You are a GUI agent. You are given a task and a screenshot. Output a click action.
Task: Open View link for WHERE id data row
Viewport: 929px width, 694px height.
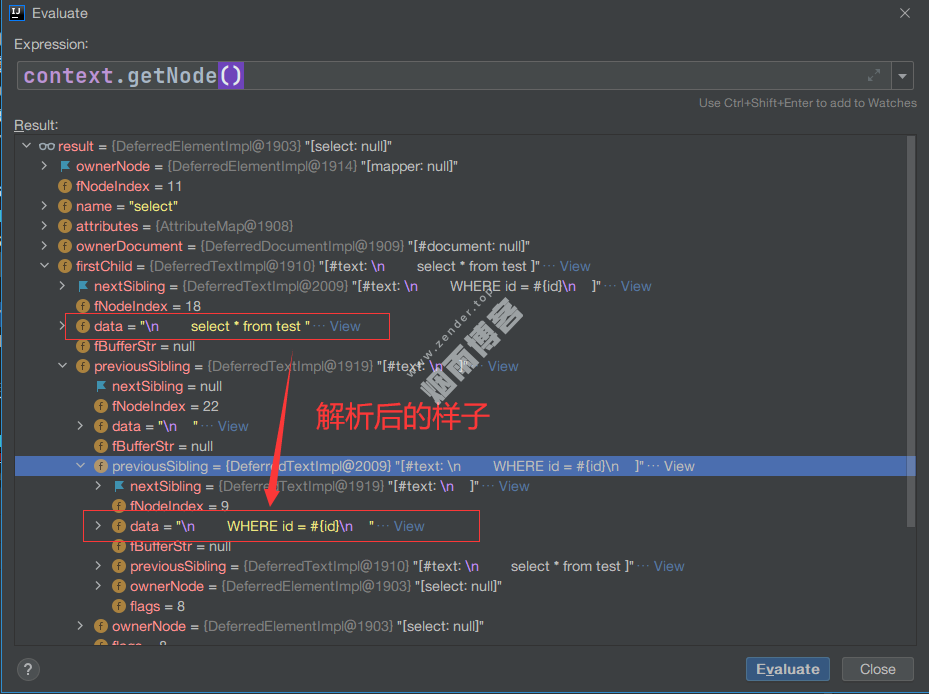pyautogui.click(x=409, y=526)
